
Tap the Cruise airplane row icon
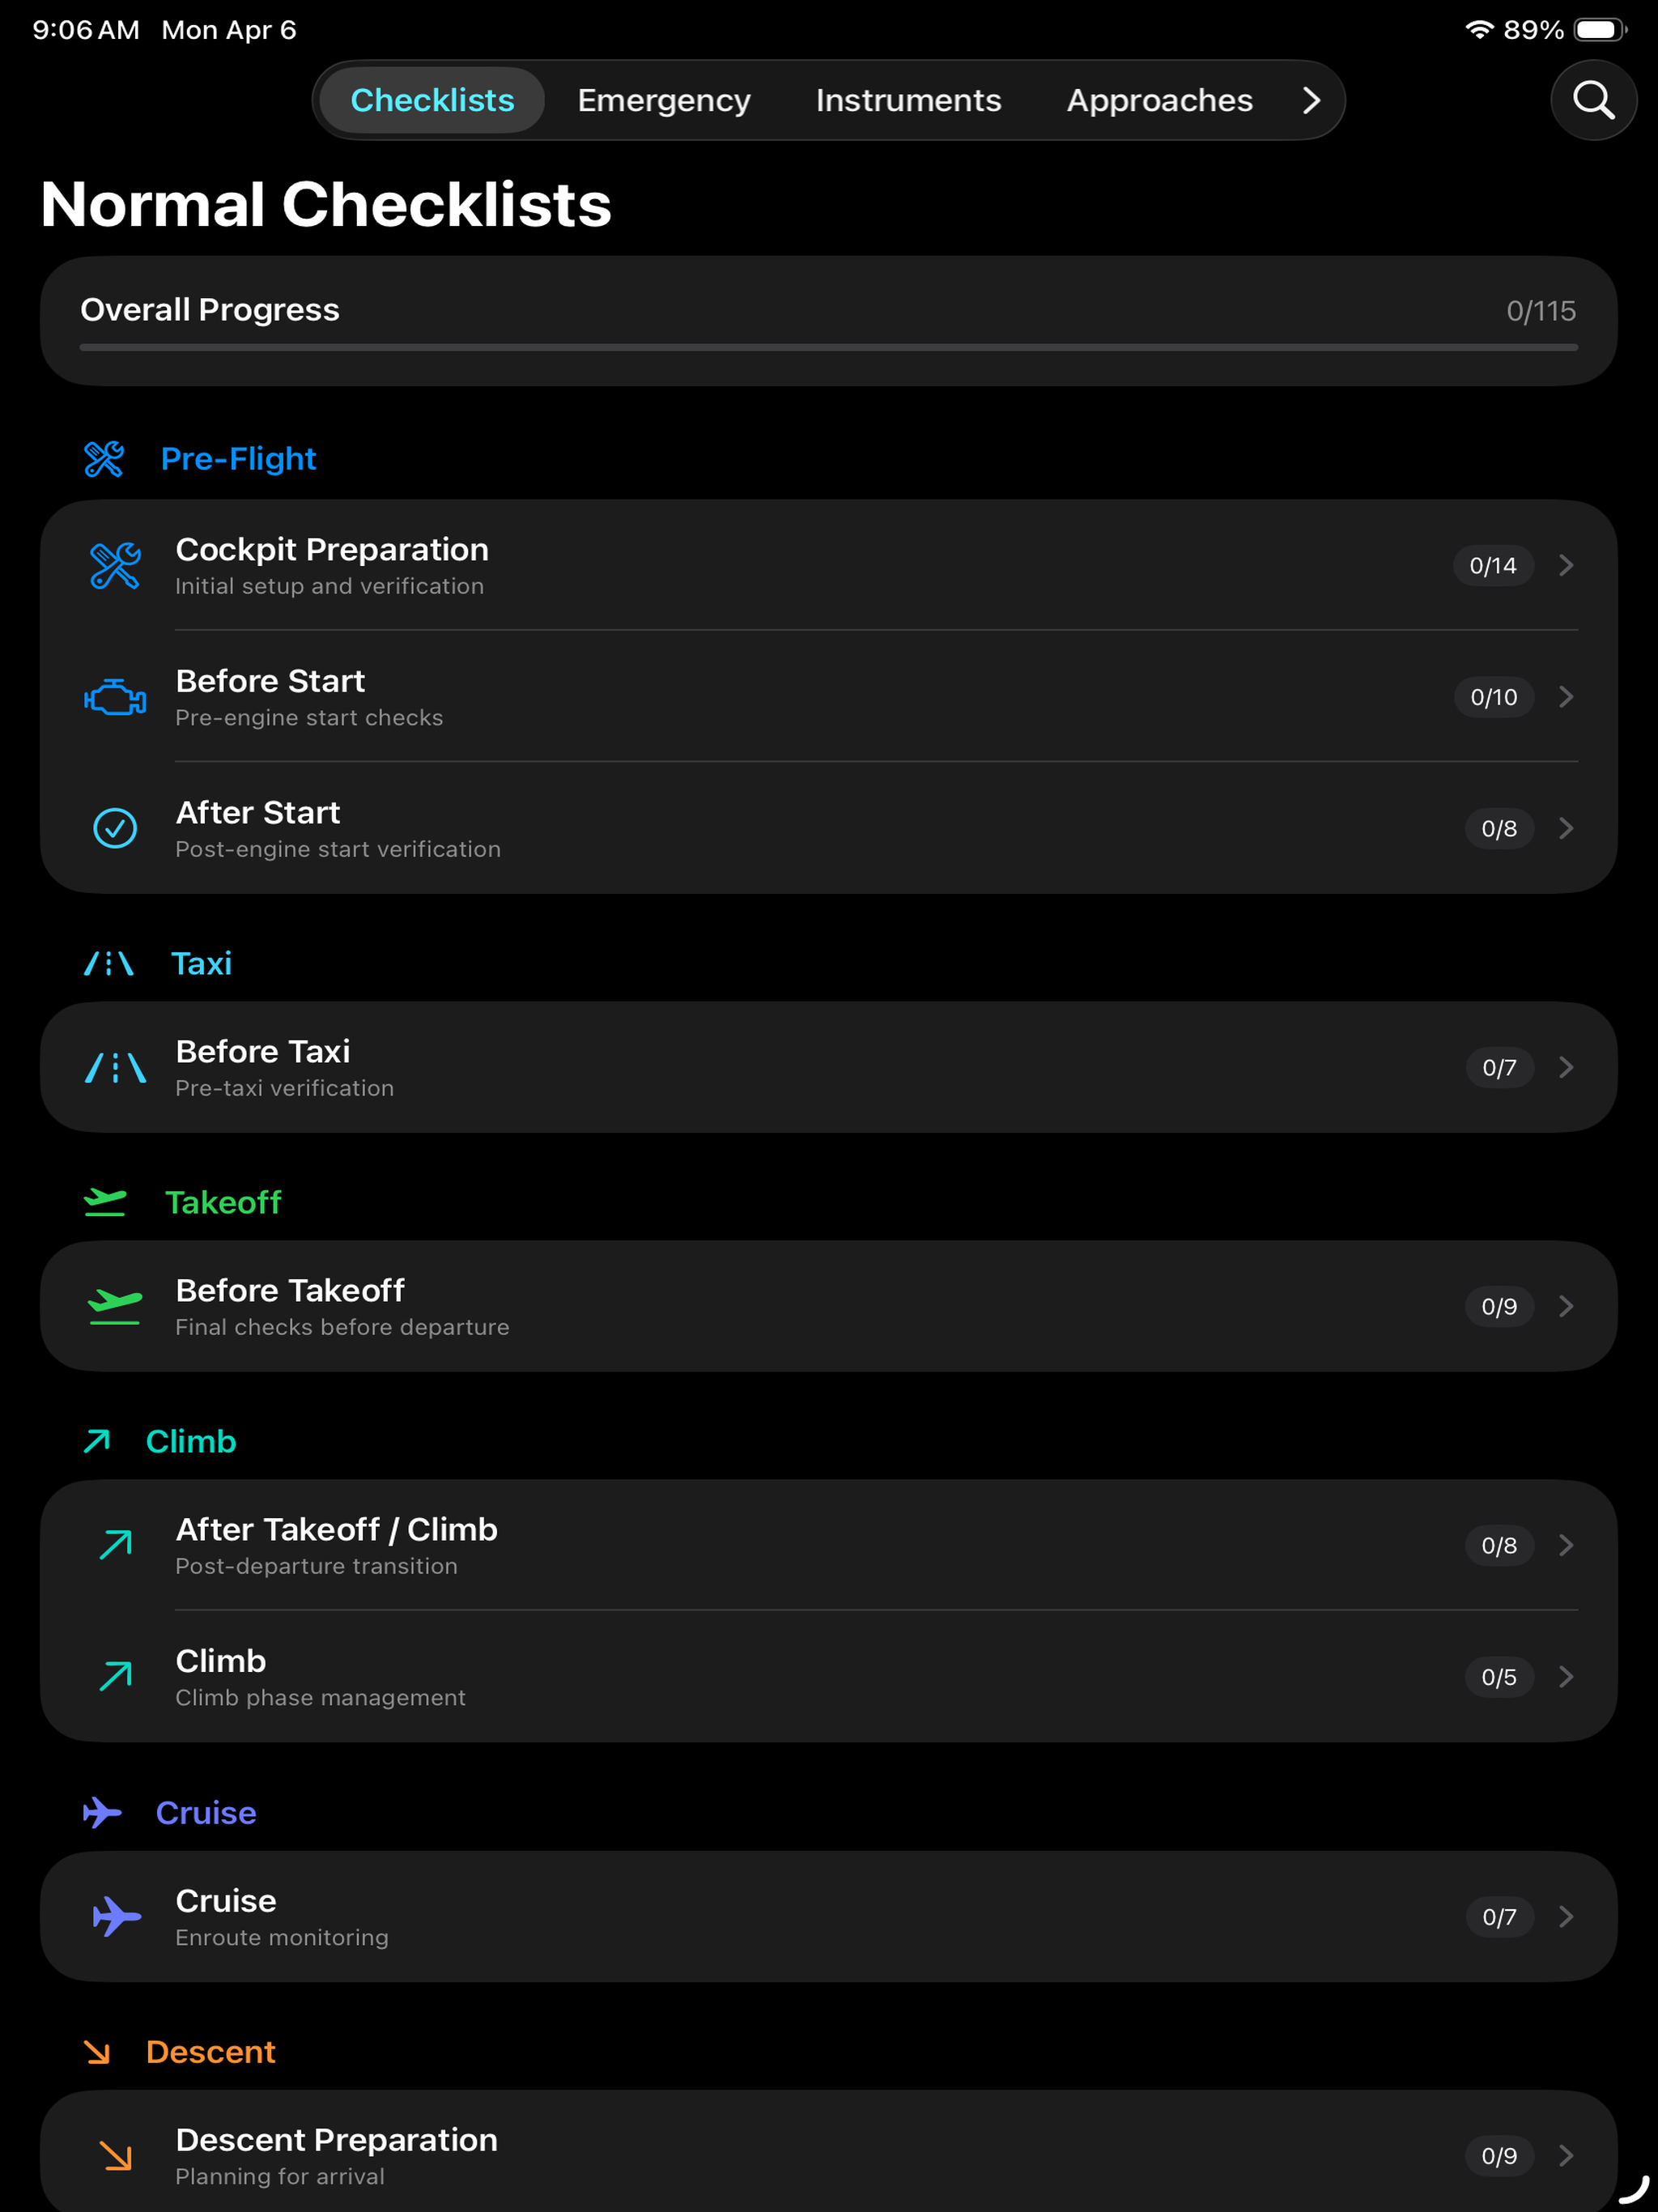pos(116,1916)
